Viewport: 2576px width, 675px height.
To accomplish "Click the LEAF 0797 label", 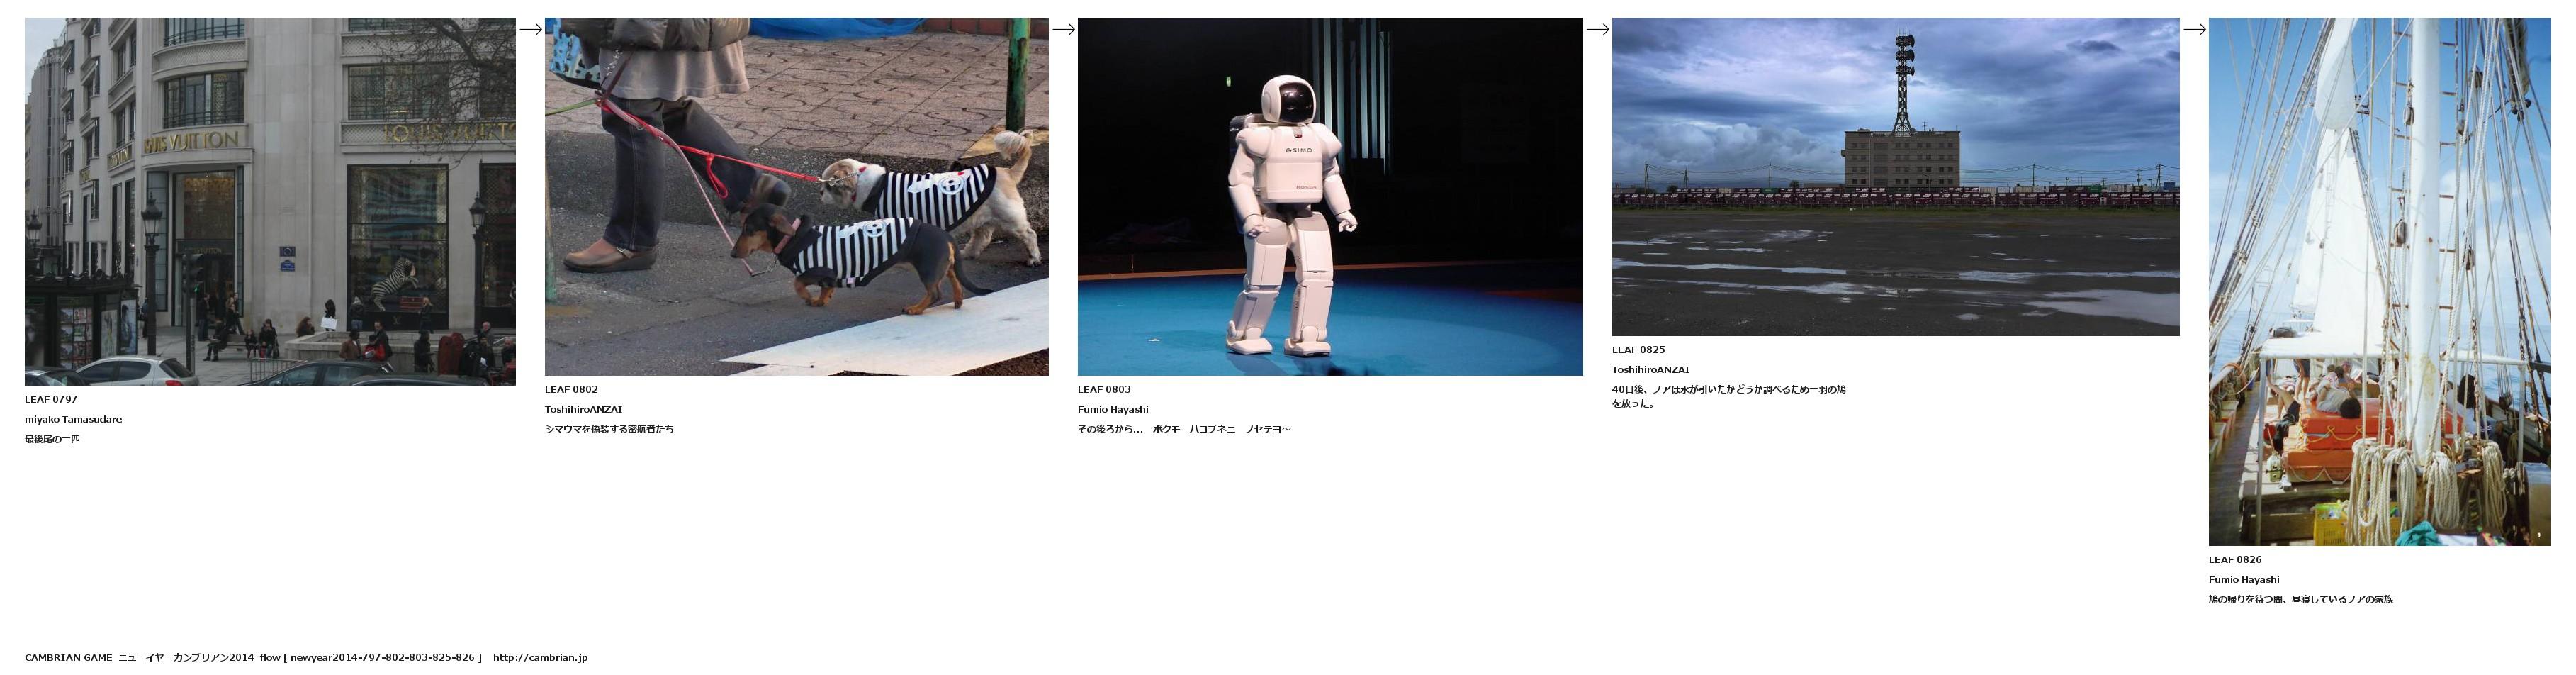I will point(51,400).
